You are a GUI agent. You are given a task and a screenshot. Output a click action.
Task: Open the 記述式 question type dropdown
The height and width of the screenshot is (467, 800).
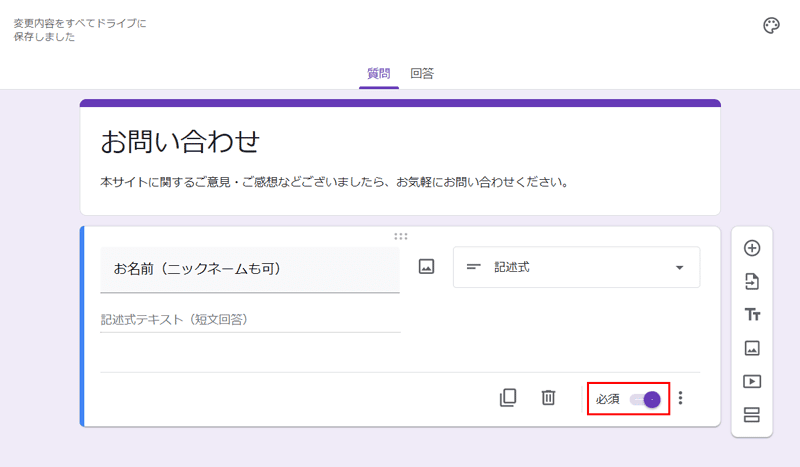[x=577, y=267]
